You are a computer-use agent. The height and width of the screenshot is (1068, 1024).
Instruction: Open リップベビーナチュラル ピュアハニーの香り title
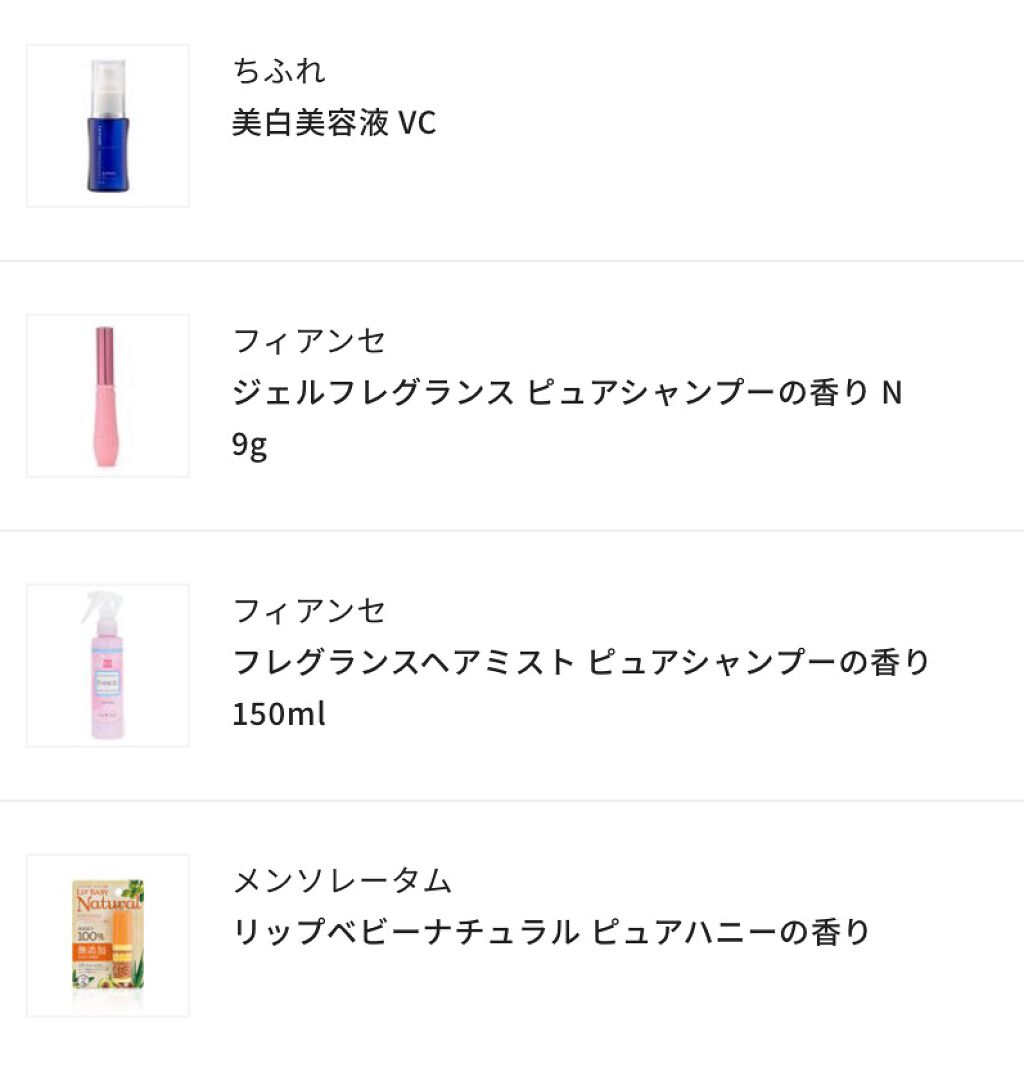point(551,933)
